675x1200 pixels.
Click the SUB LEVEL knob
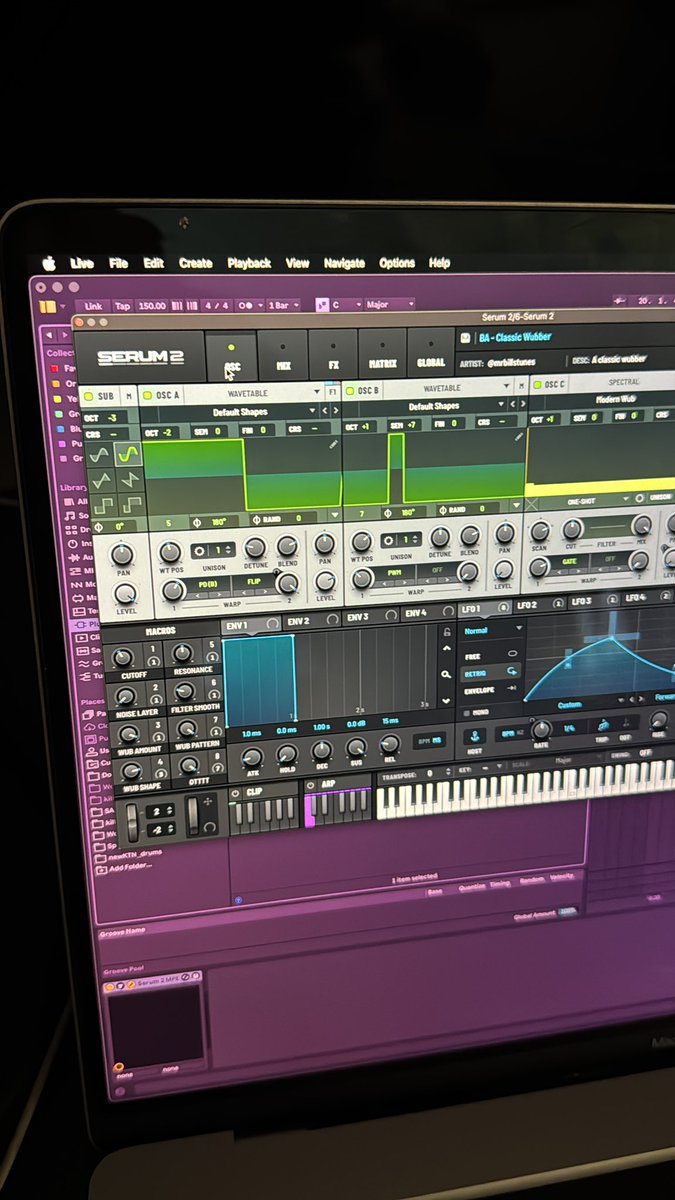coord(126,592)
